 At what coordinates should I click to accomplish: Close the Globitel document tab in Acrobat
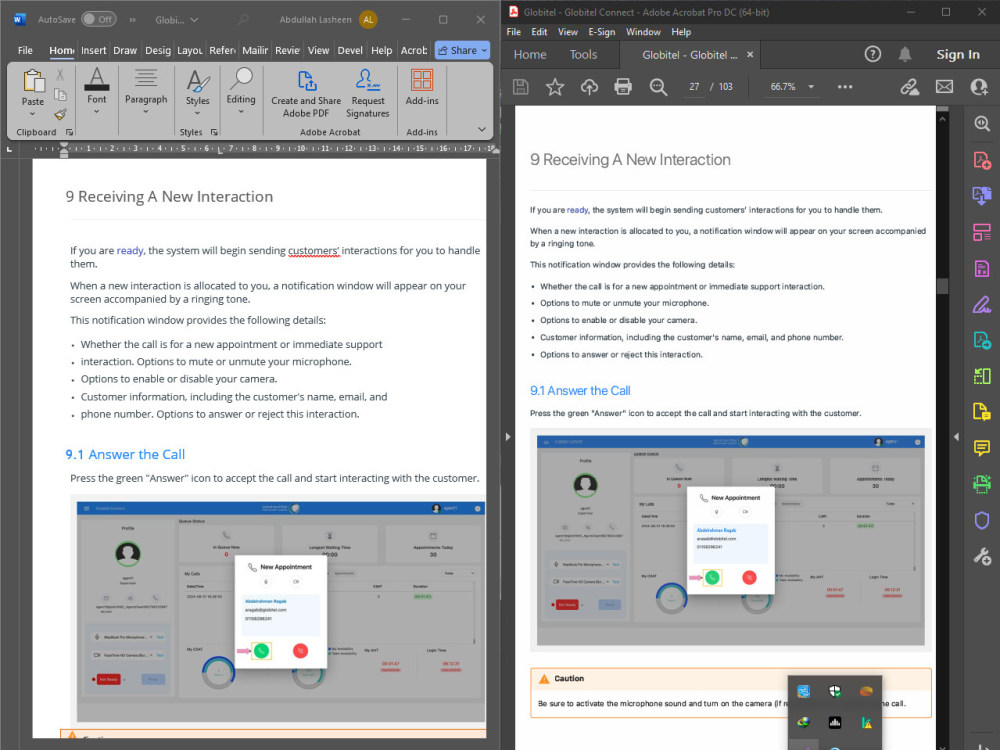750,55
